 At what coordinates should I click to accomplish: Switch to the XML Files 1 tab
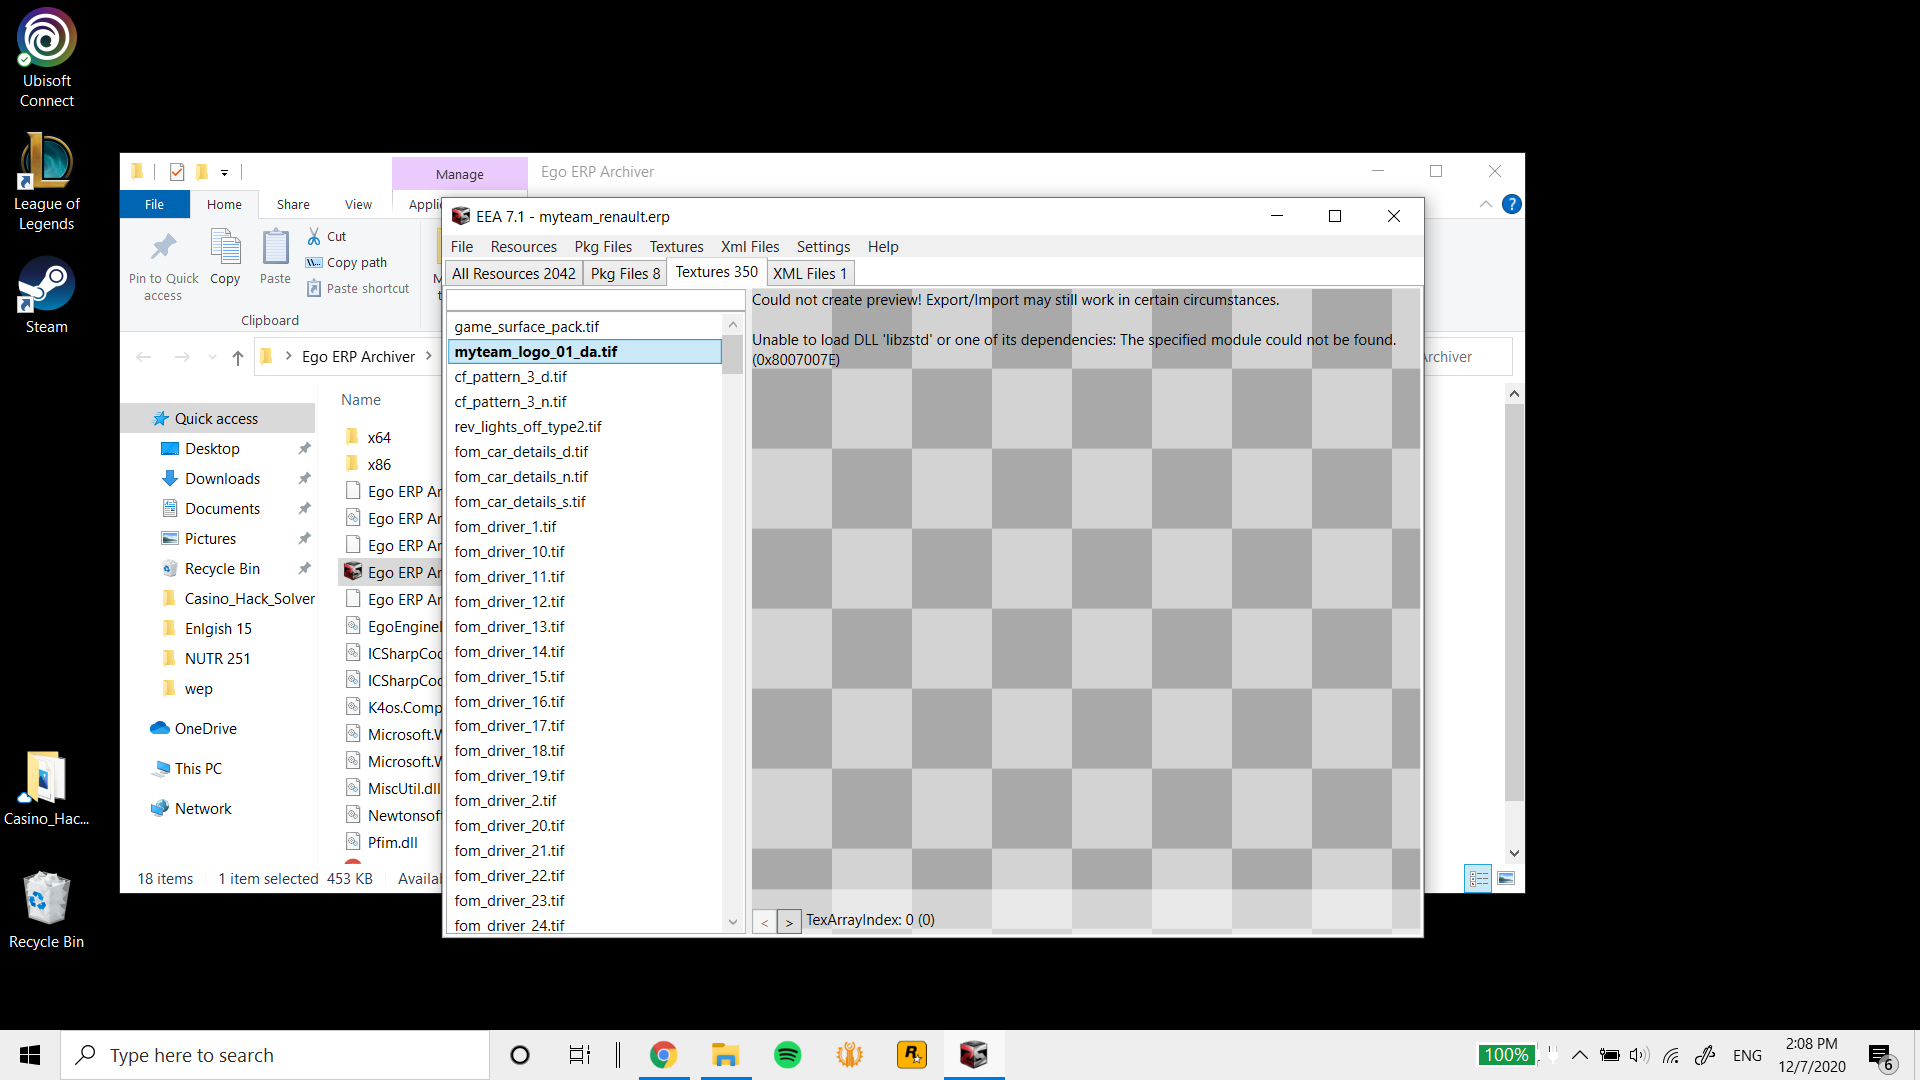point(809,272)
